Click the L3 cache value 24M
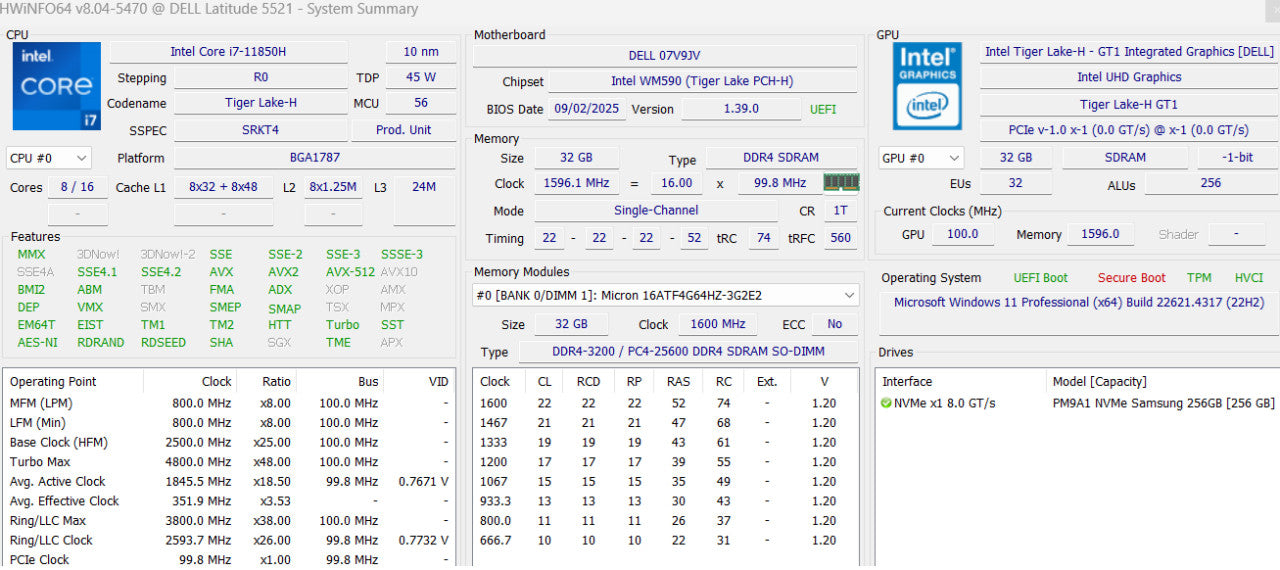Image resolution: width=1280 pixels, height=570 pixels. tap(424, 187)
